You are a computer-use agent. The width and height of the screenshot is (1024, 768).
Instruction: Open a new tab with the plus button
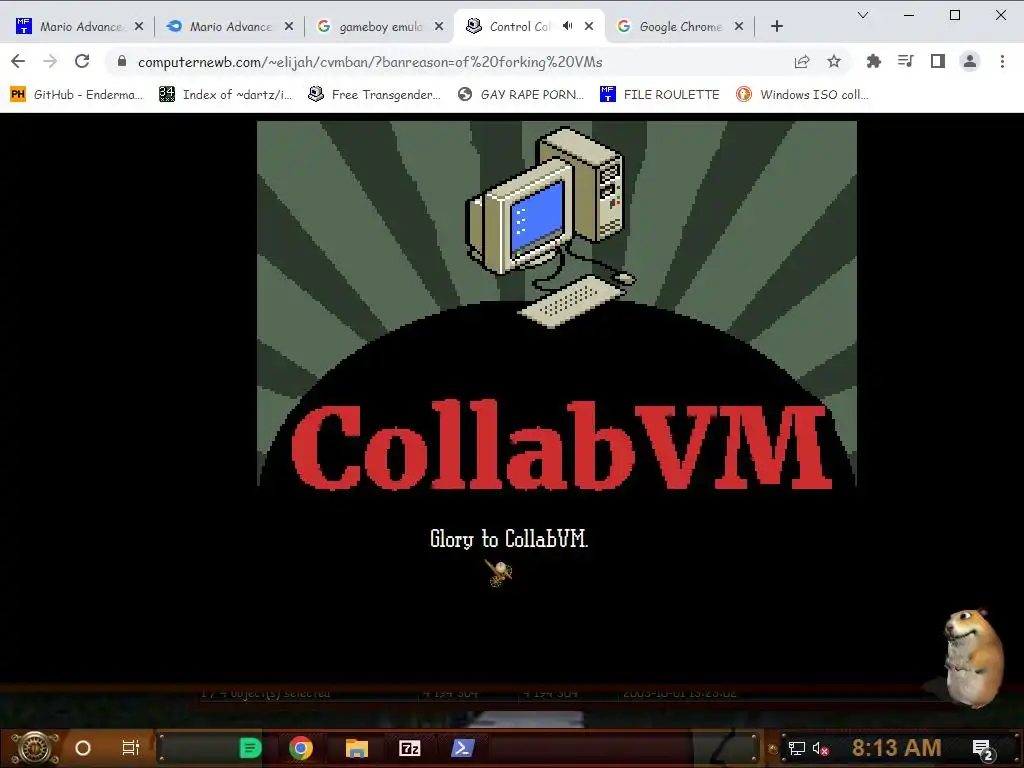click(776, 26)
